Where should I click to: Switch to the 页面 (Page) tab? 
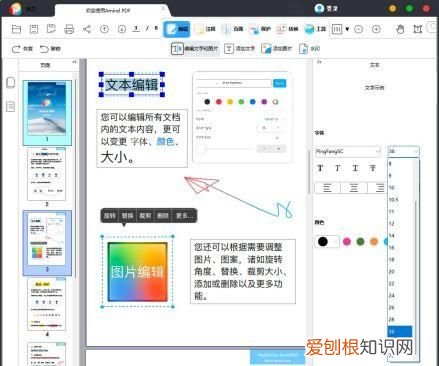tap(233, 29)
